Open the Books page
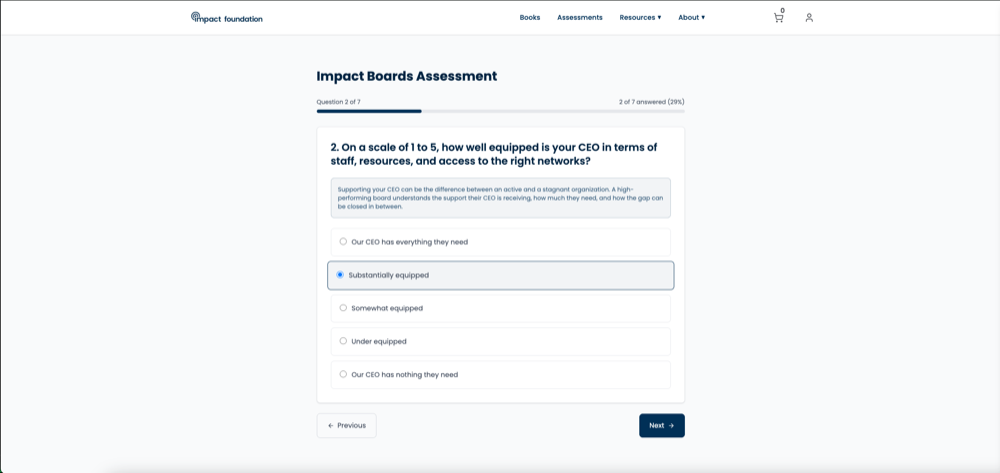The width and height of the screenshot is (1000, 473). [x=530, y=18]
